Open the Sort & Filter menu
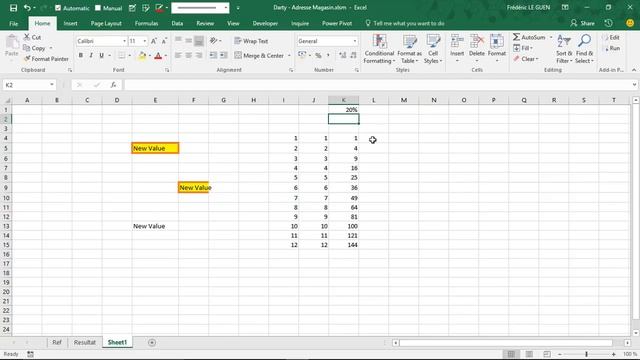The image size is (640, 360). [x=564, y=49]
